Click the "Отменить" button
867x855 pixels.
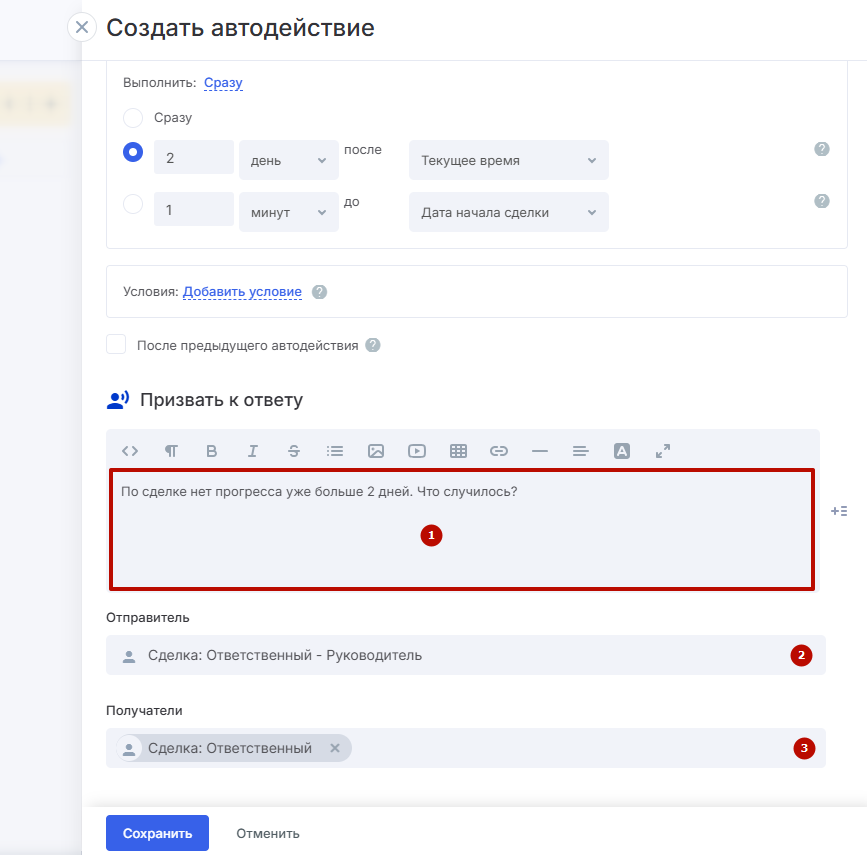pos(268,833)
